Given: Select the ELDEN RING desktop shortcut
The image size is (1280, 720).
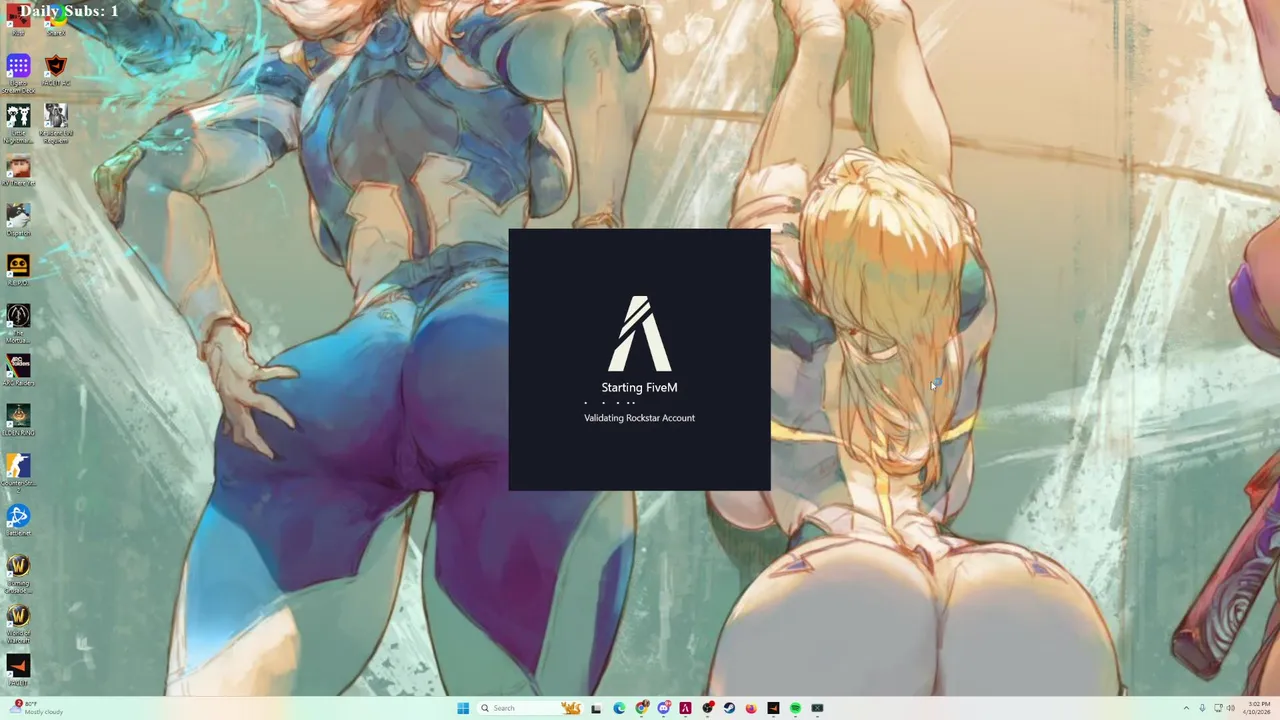Looking at the screenshot, I should pos(18,420).
